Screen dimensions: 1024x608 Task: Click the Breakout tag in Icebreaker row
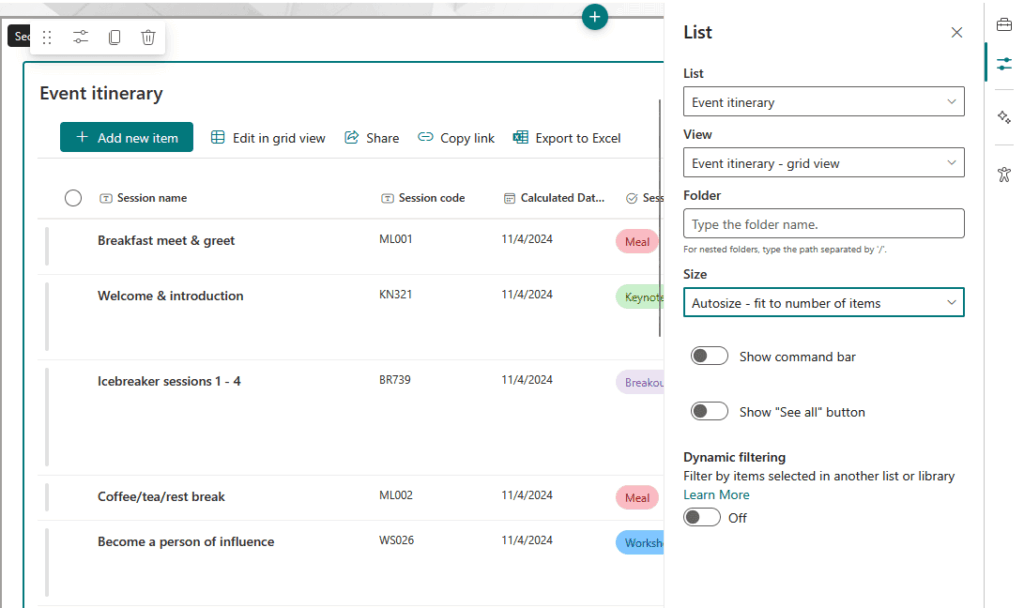click(640, 383)
